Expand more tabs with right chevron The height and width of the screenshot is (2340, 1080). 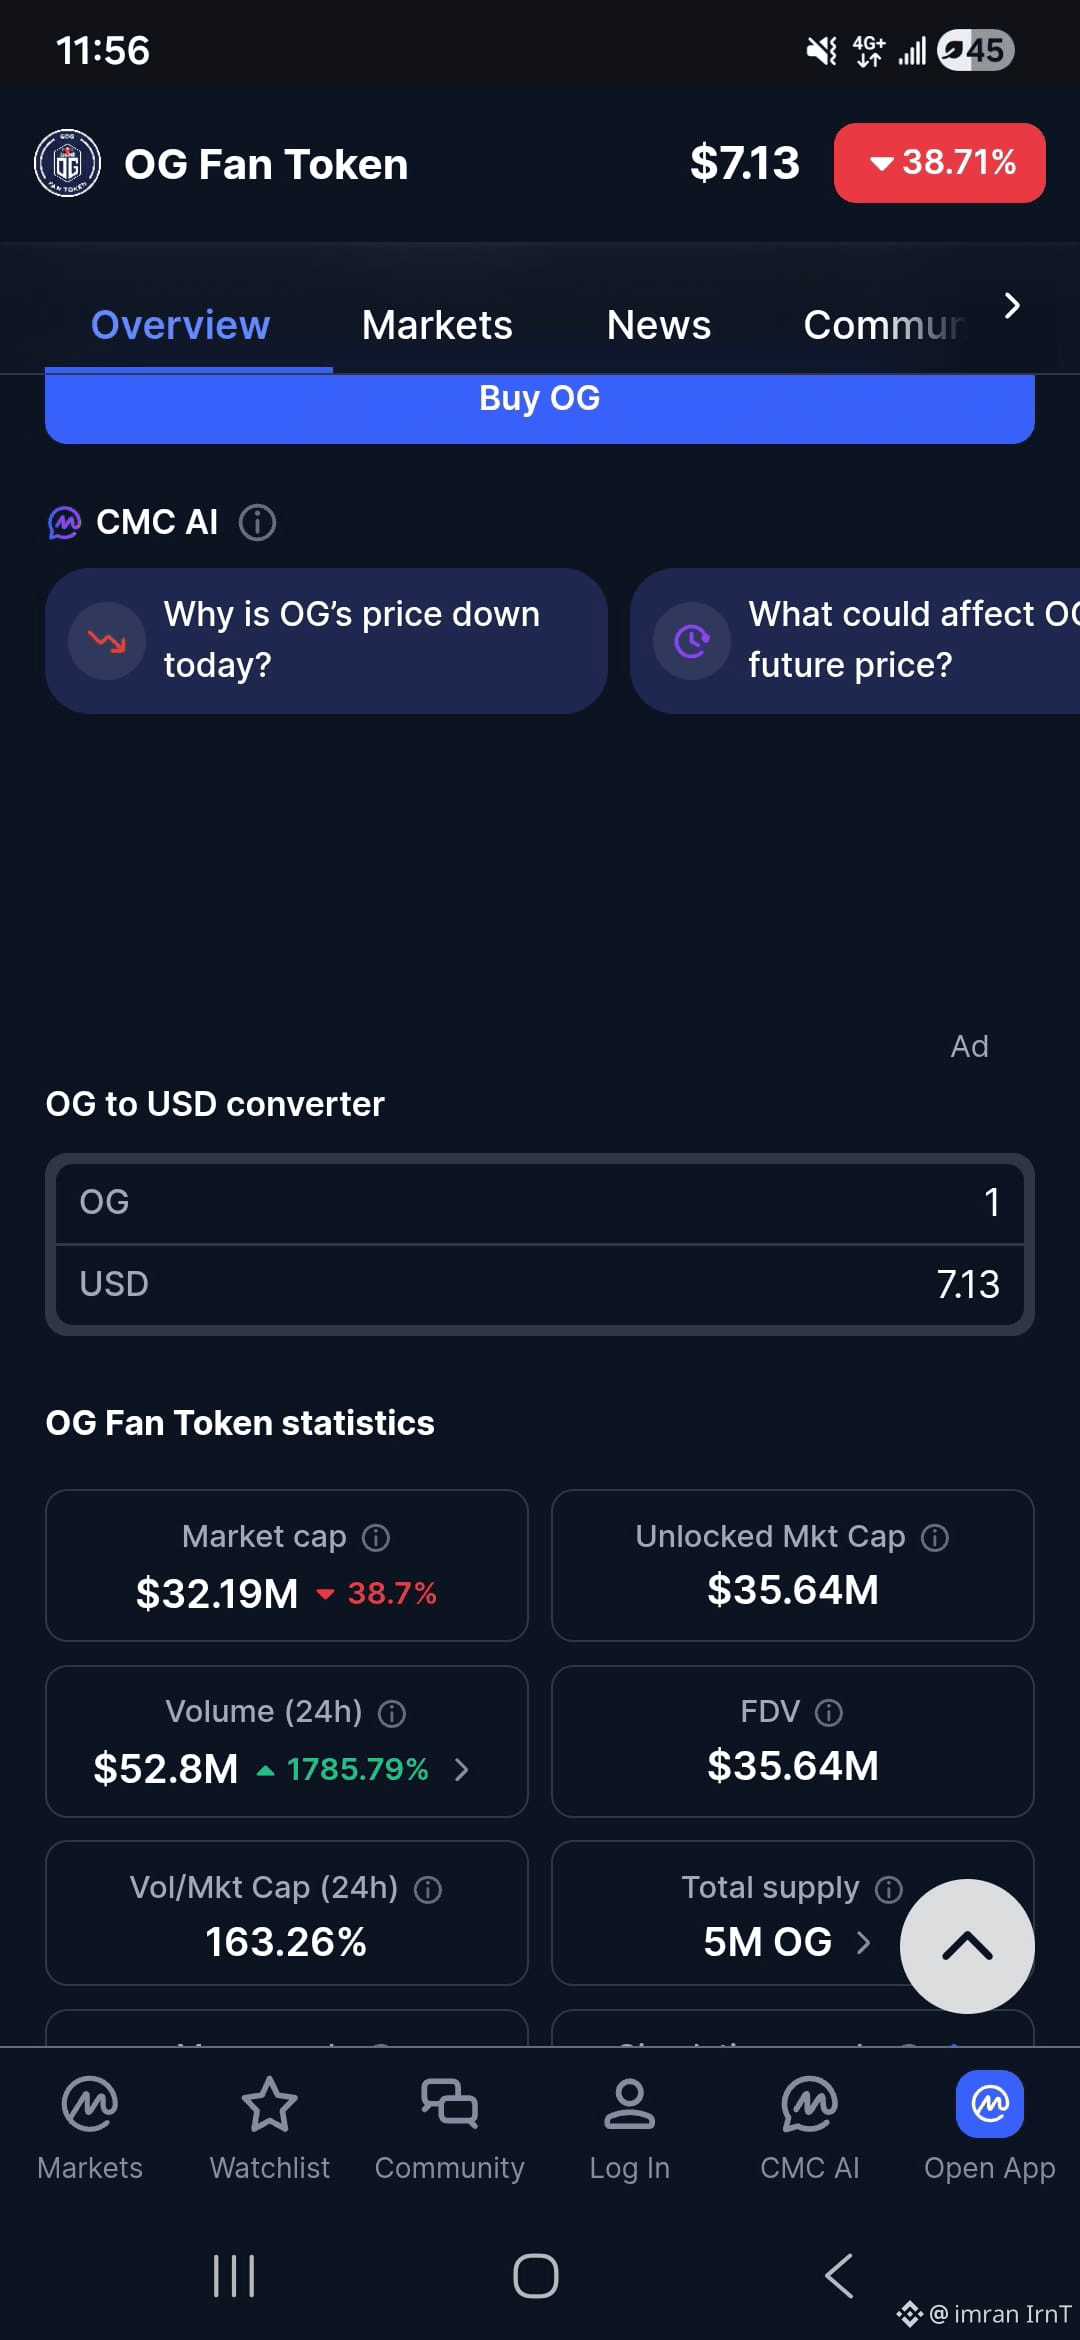click(1012, 305)
